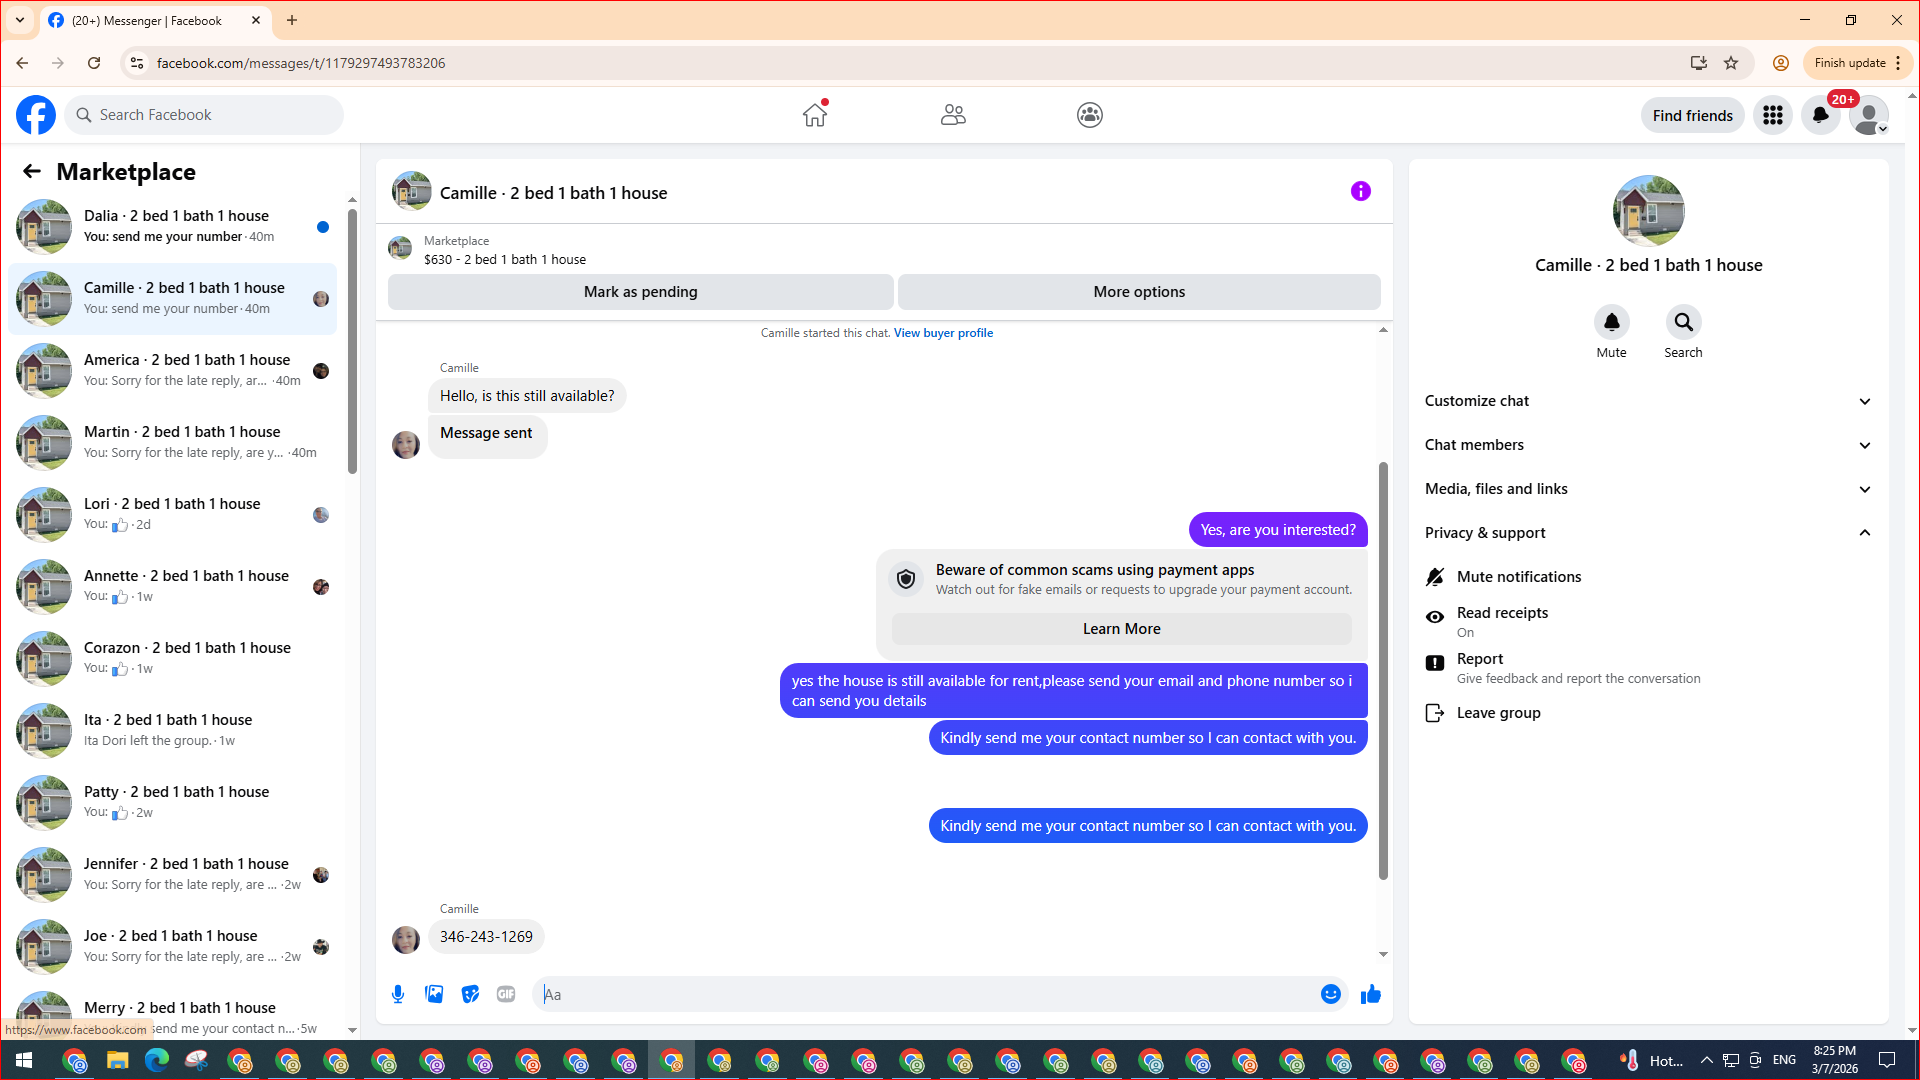This screenshot has height=1080, width=1920.
Task: Open File Explorer from the taskbar
Action: pyautogui.click(x=117, y=1060)
